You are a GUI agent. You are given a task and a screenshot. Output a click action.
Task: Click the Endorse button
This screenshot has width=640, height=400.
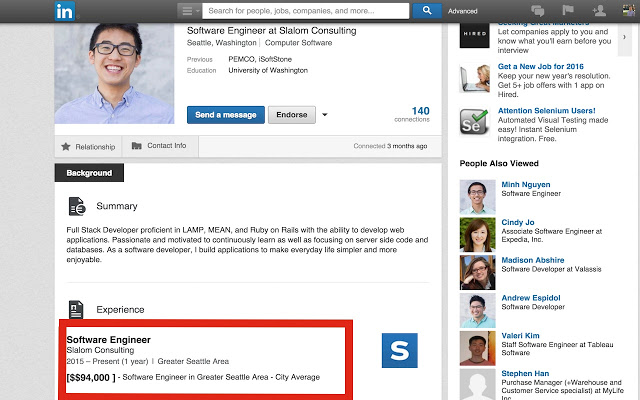click(292, 115)
